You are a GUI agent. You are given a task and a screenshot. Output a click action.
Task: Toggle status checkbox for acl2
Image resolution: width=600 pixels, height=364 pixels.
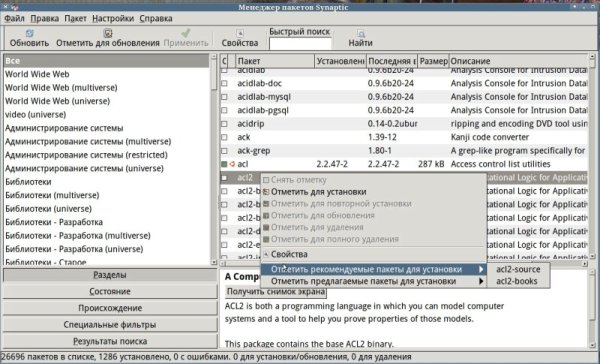224,178
